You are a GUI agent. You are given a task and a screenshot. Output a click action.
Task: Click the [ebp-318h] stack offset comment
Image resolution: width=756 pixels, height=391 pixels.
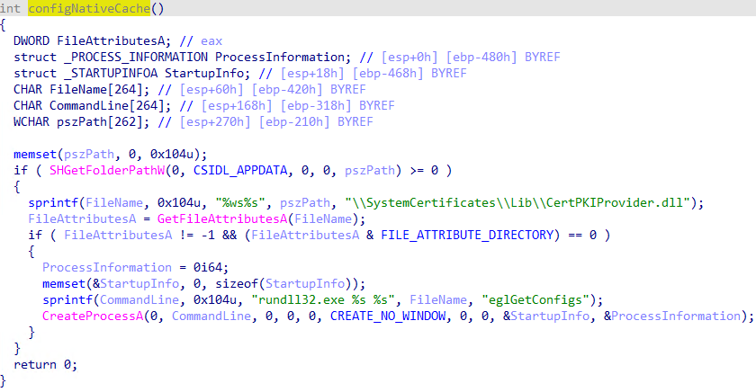pos(317,106)
